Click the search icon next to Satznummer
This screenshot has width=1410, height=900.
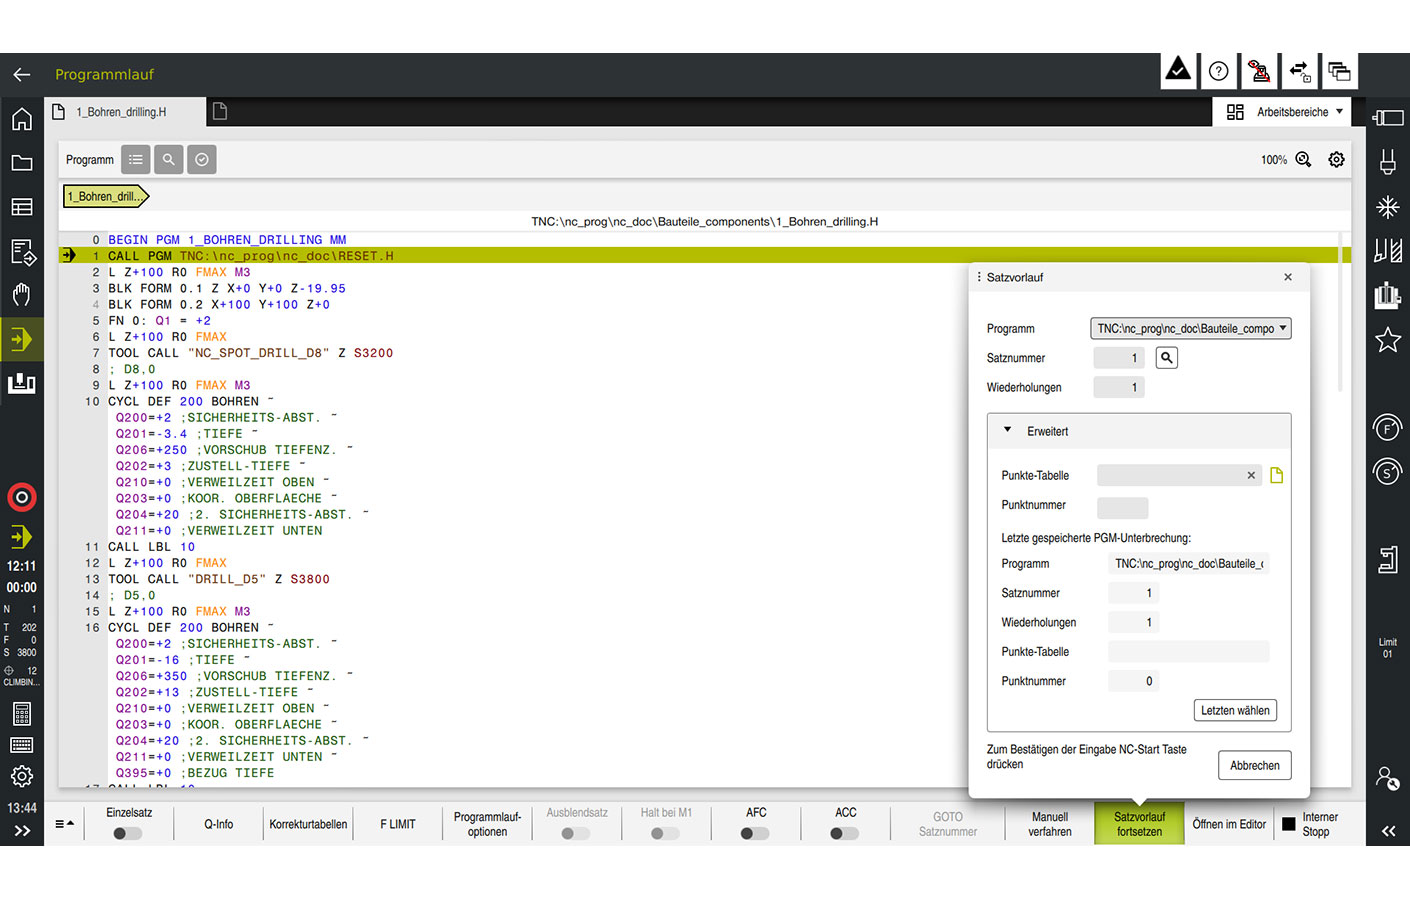pos(1166,358)
